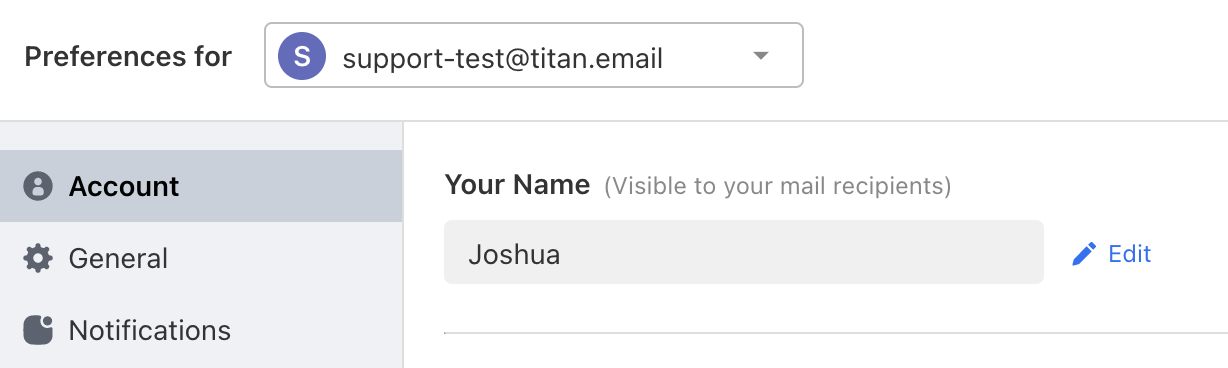
Task: Expand the account dropdown arrow
Action: [x=760, y=56]
